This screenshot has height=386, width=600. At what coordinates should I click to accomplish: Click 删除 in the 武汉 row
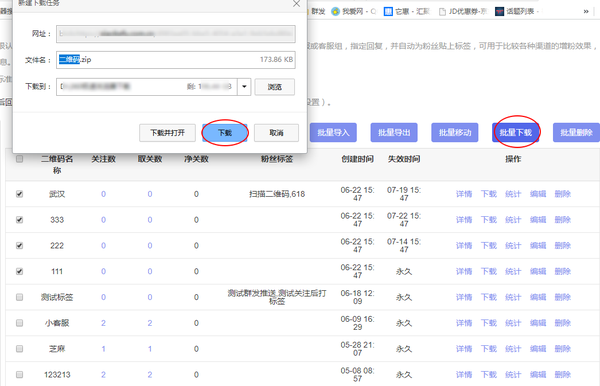click(562, 194)
